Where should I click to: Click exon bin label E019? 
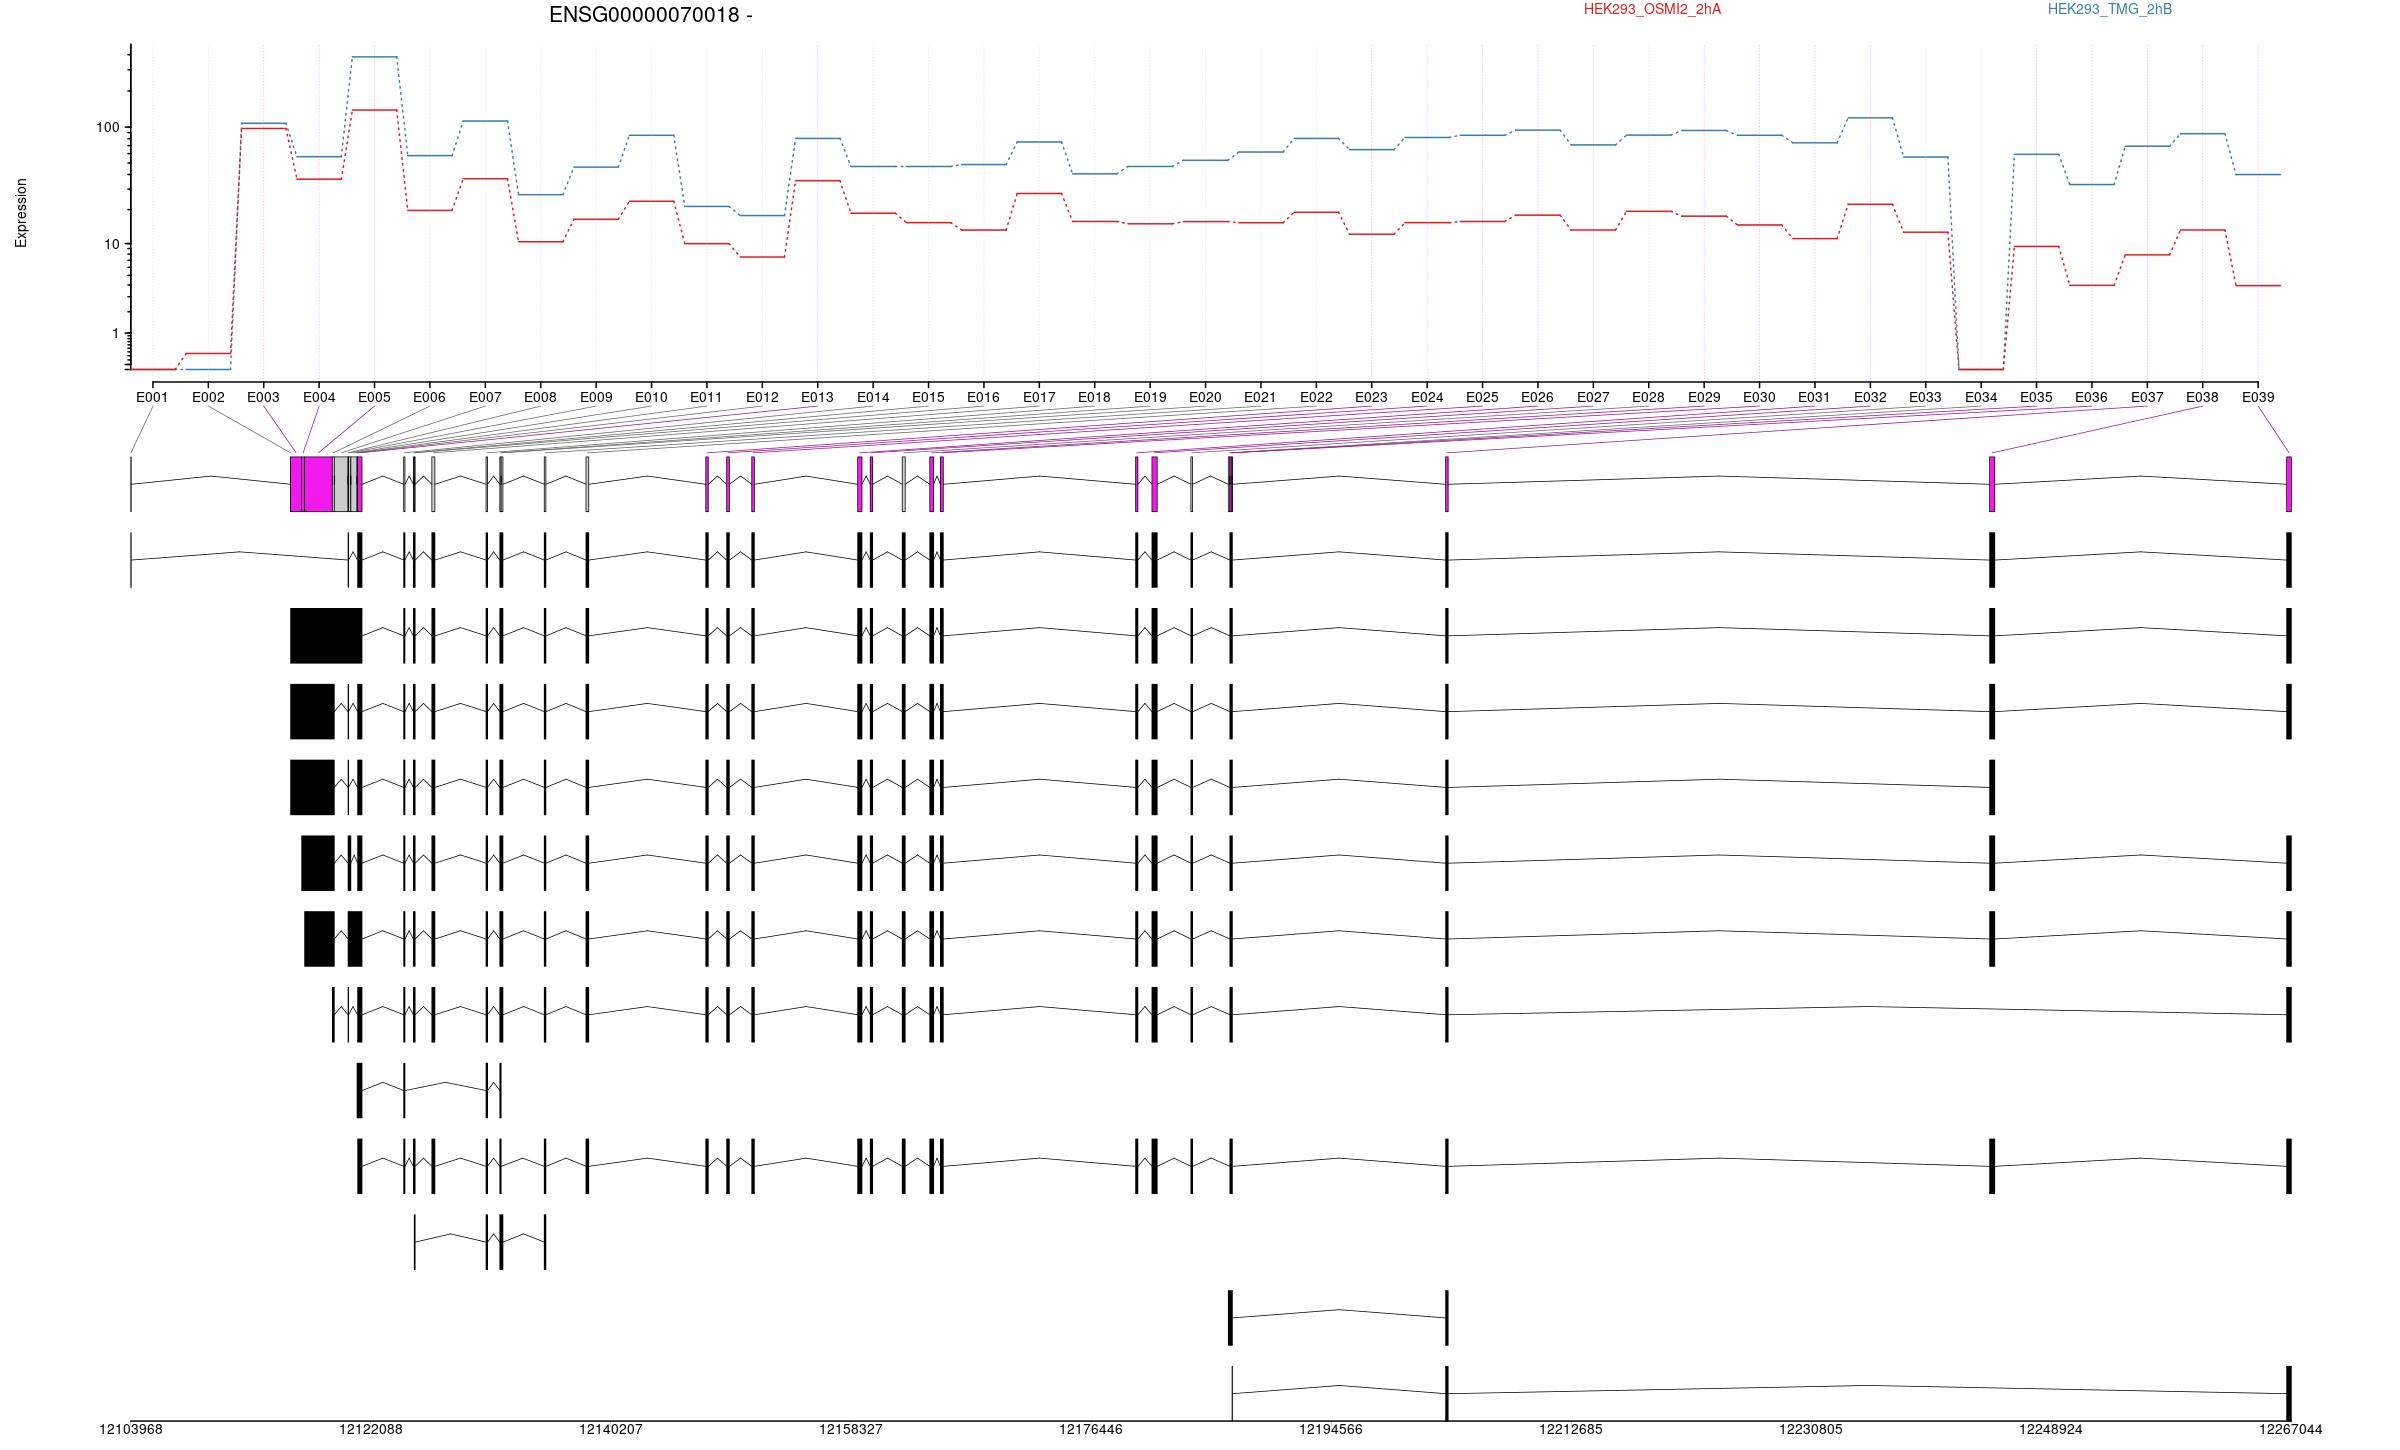click(1150, 397)
